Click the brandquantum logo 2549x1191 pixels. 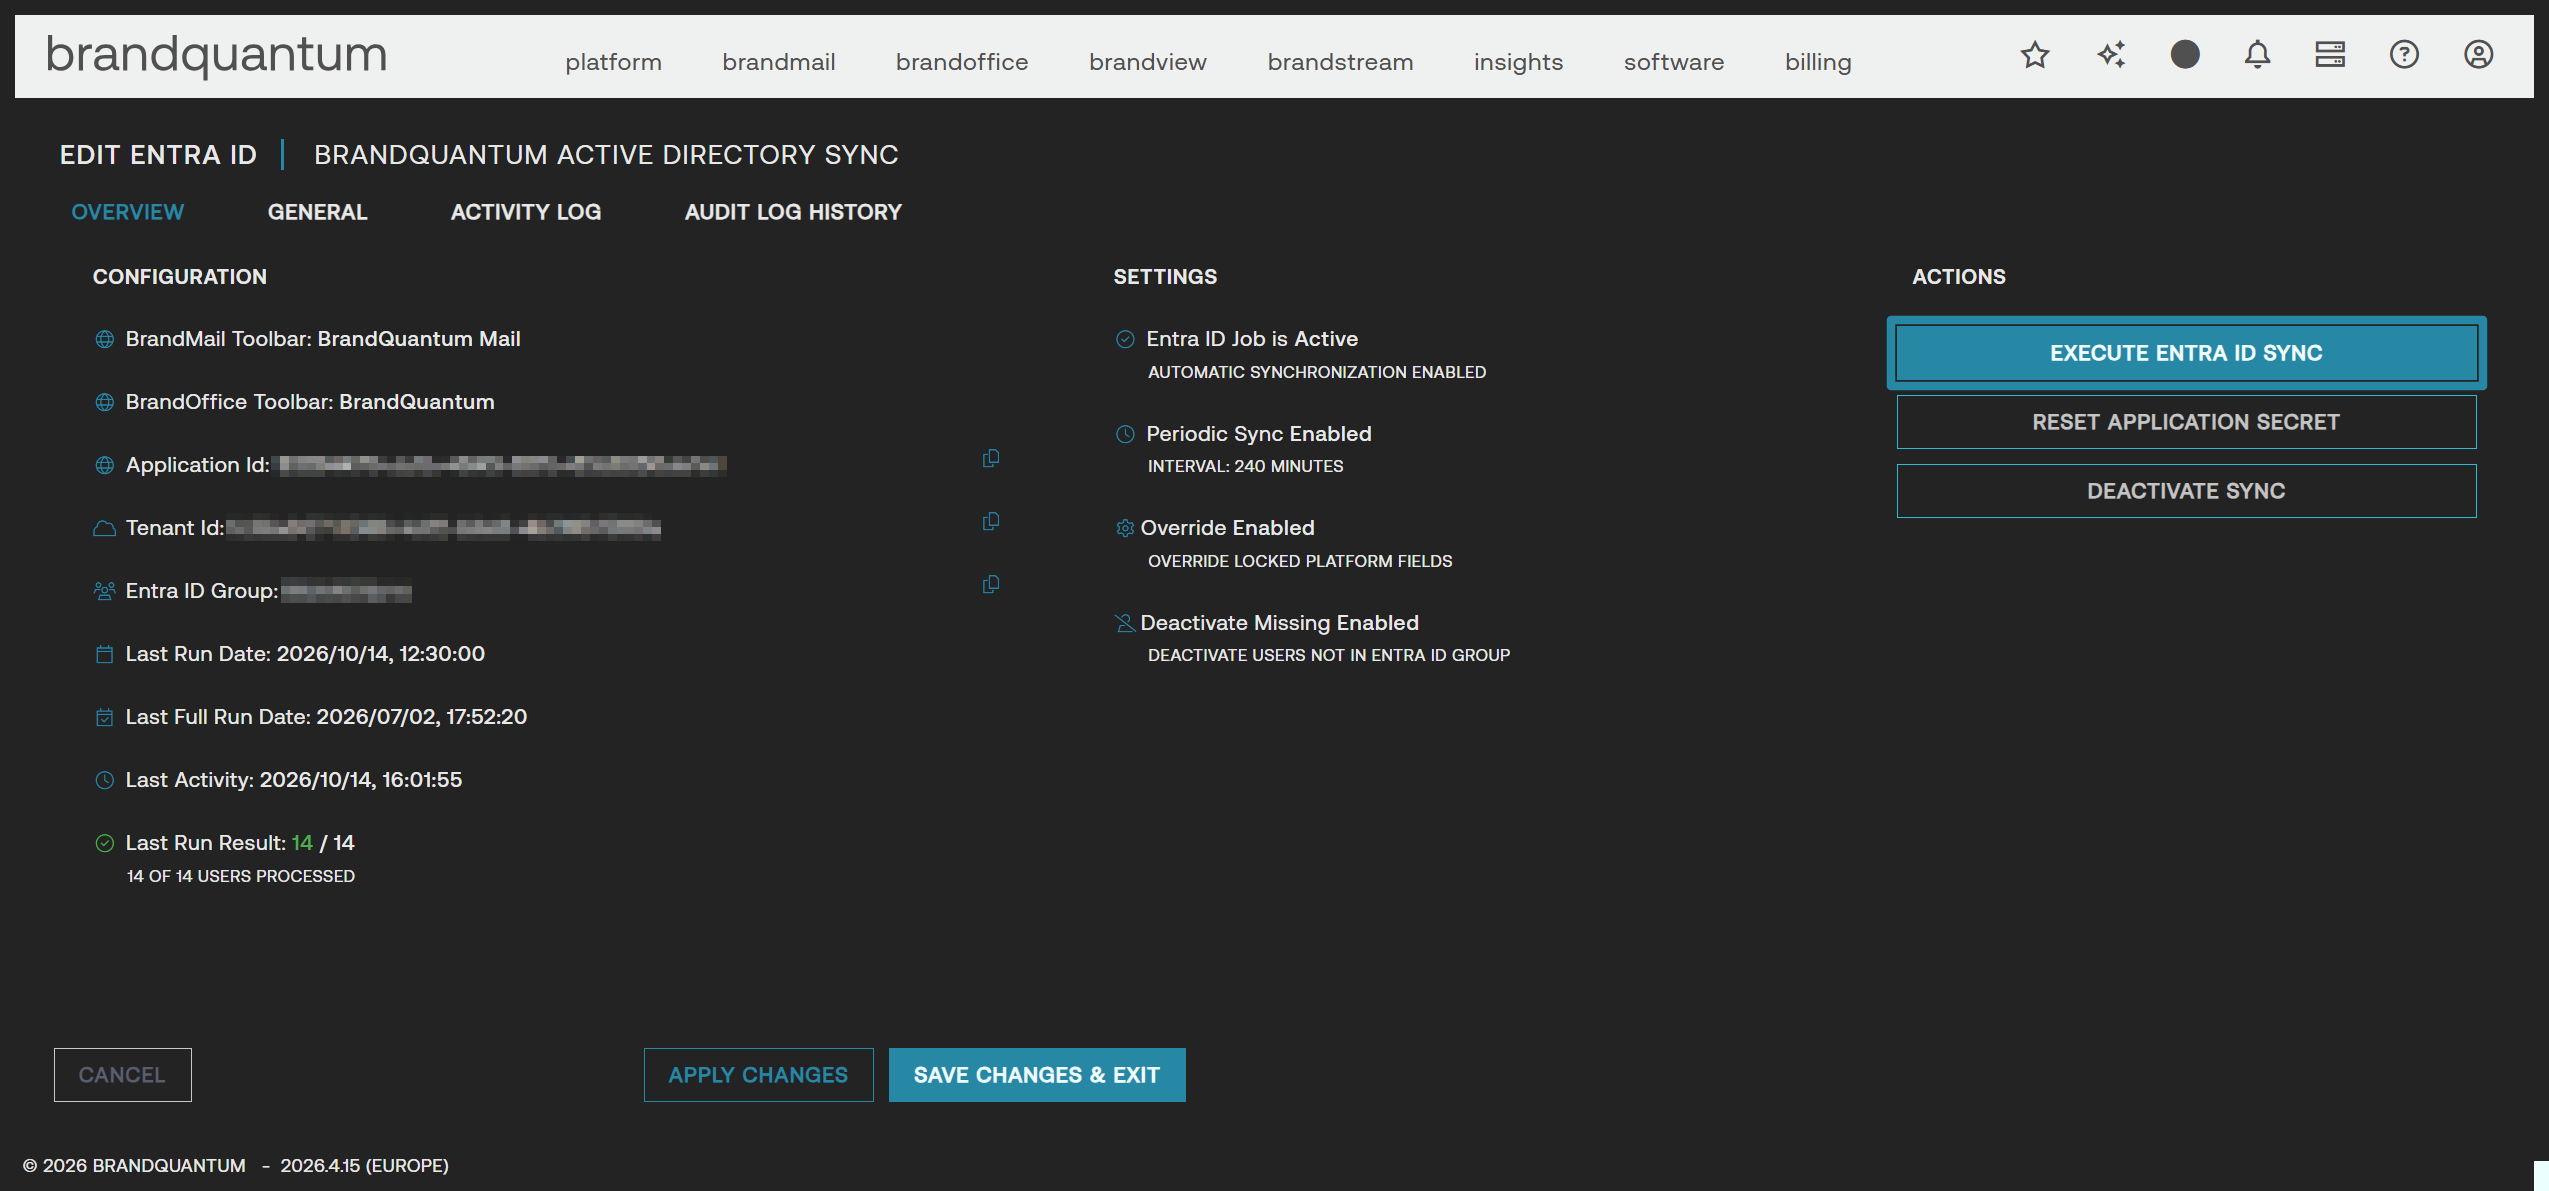point(216,55)
